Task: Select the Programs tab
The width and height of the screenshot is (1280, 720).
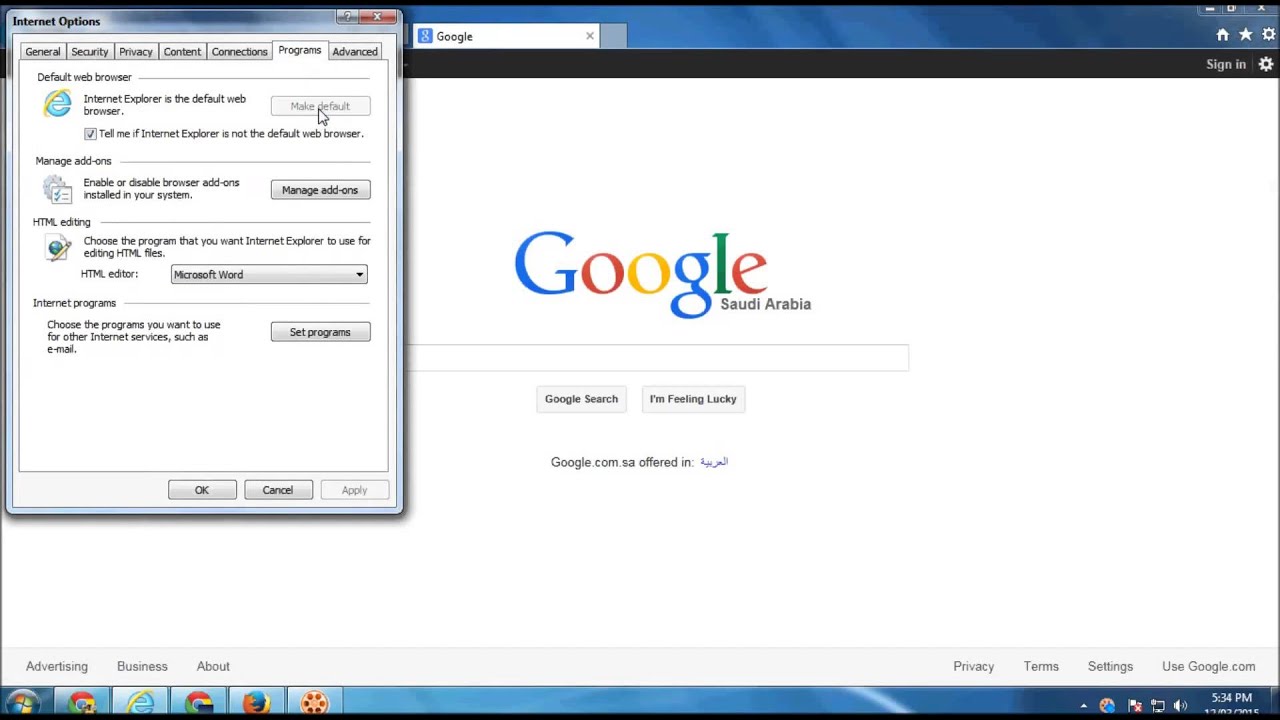Action: [300, 50]
